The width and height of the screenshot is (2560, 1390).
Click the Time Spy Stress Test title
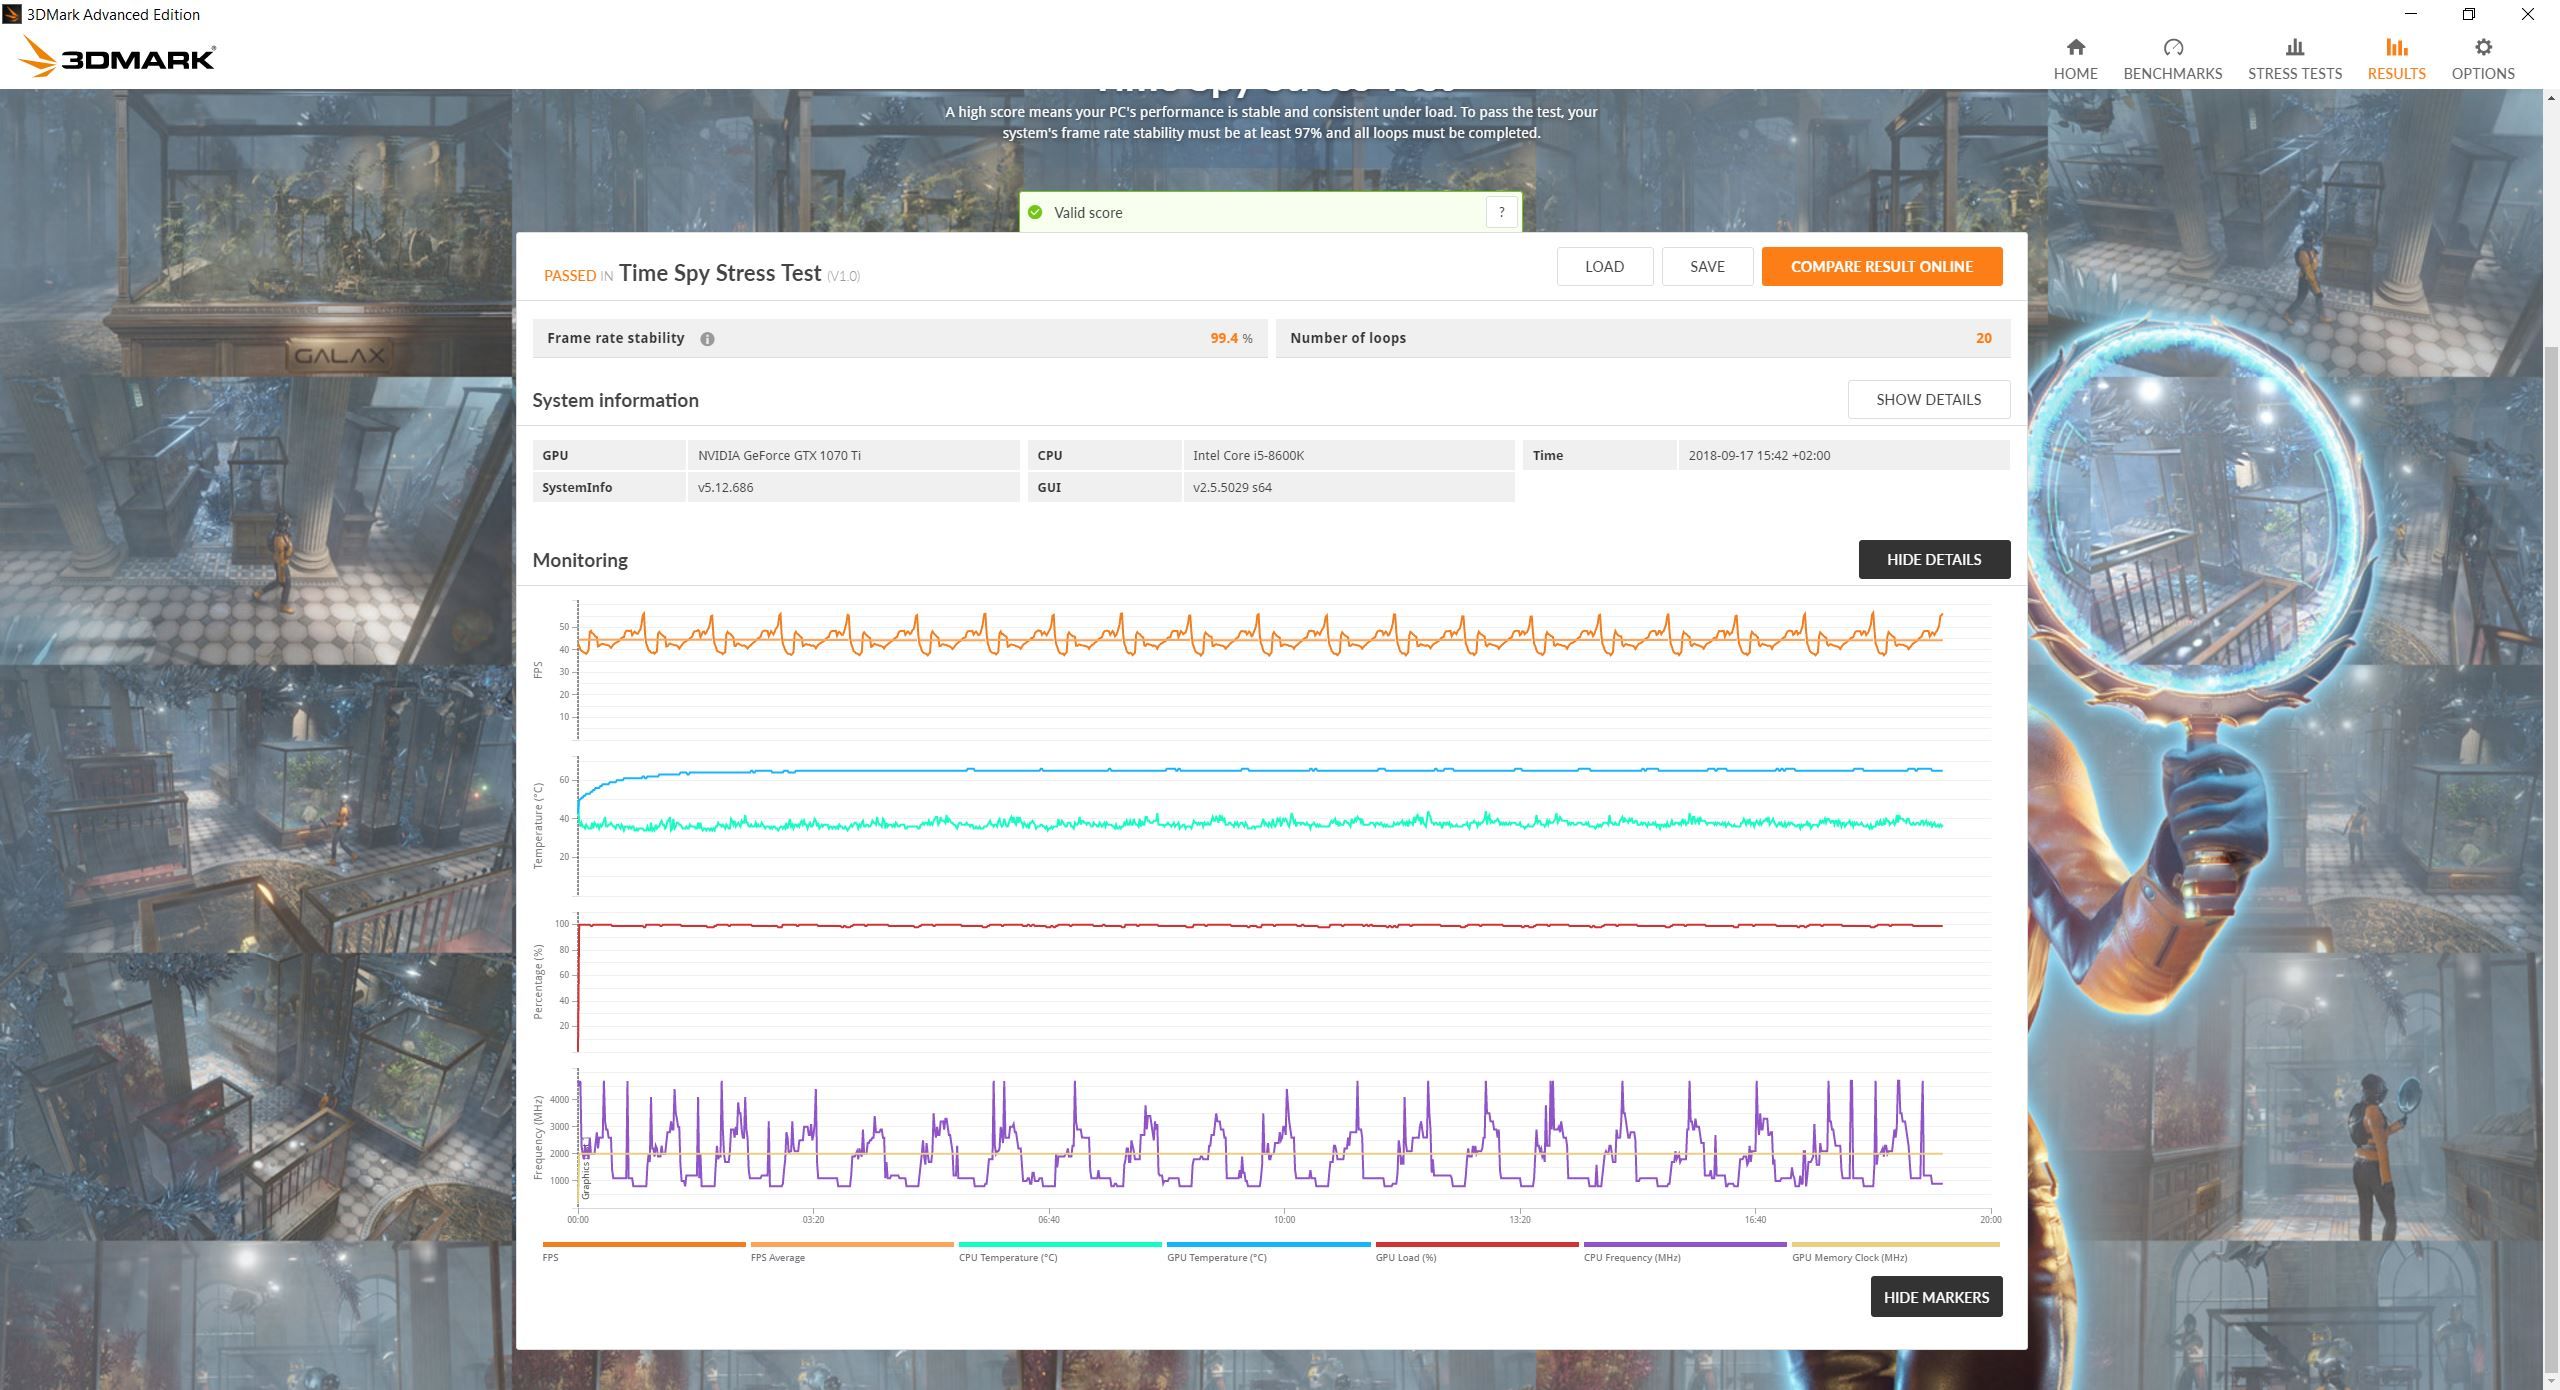click(x=720, y=273)
